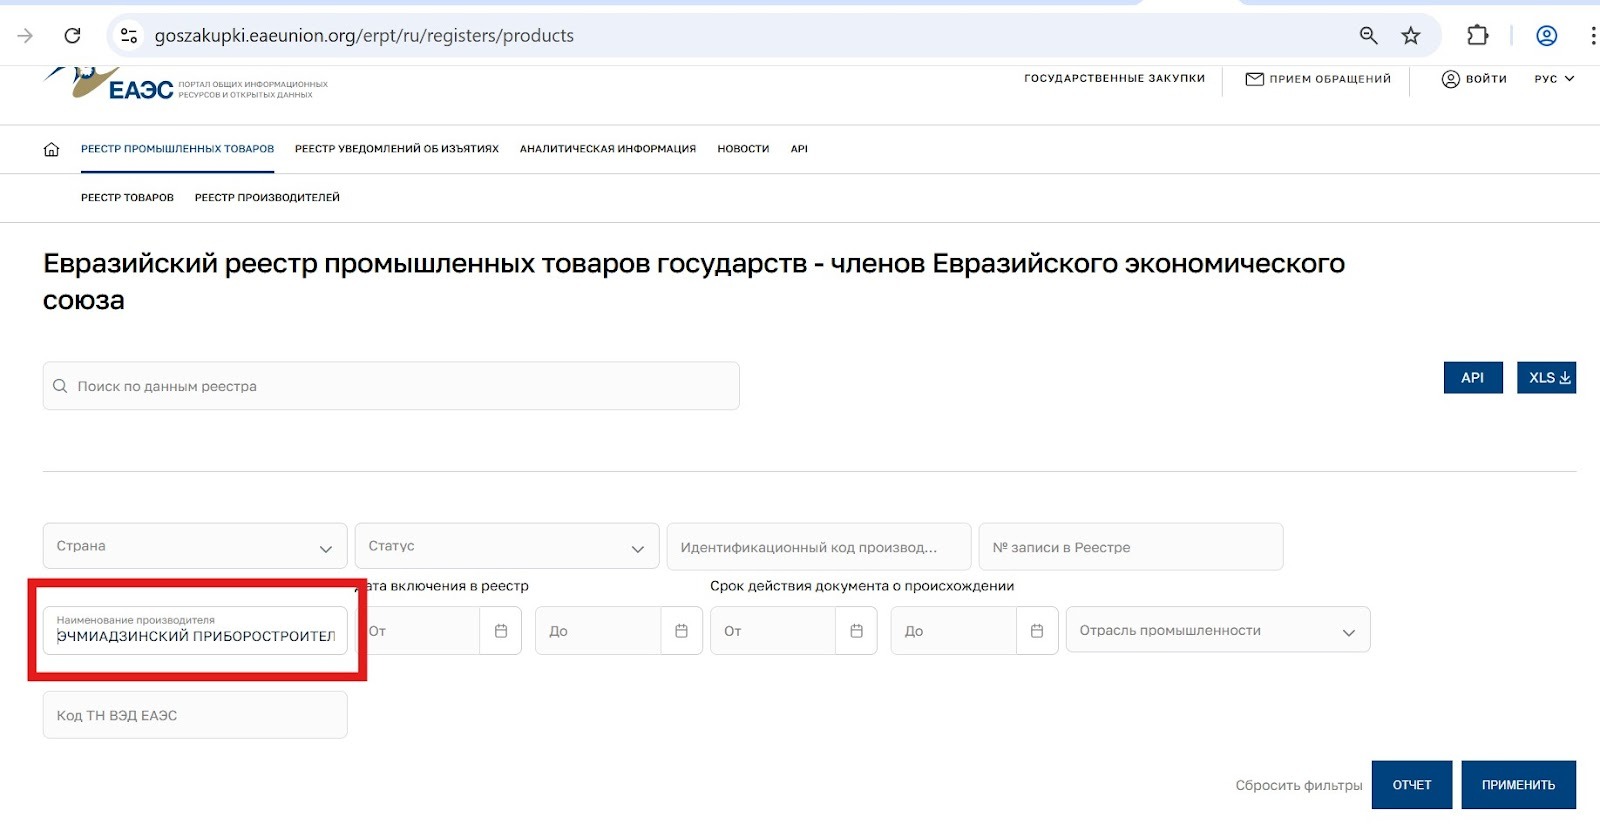Open browser extensions puzzle icon
Viewport: 1600px width, 824px height.
pos(1477,36)
